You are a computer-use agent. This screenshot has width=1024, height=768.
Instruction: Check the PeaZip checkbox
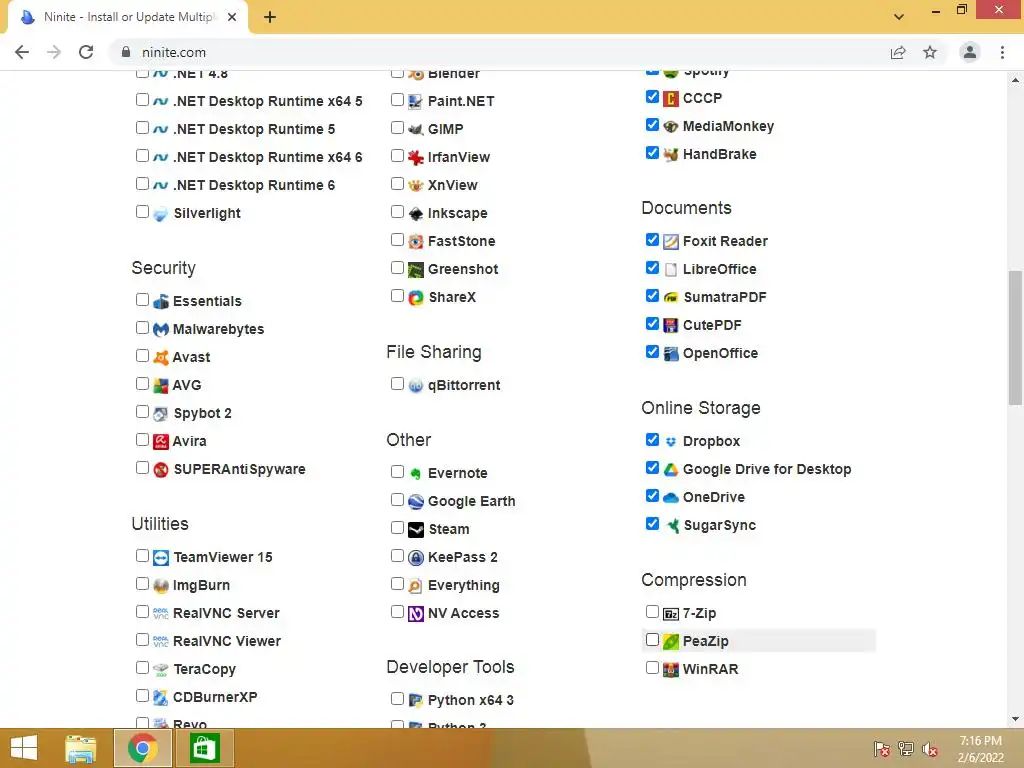click(652, 640)
